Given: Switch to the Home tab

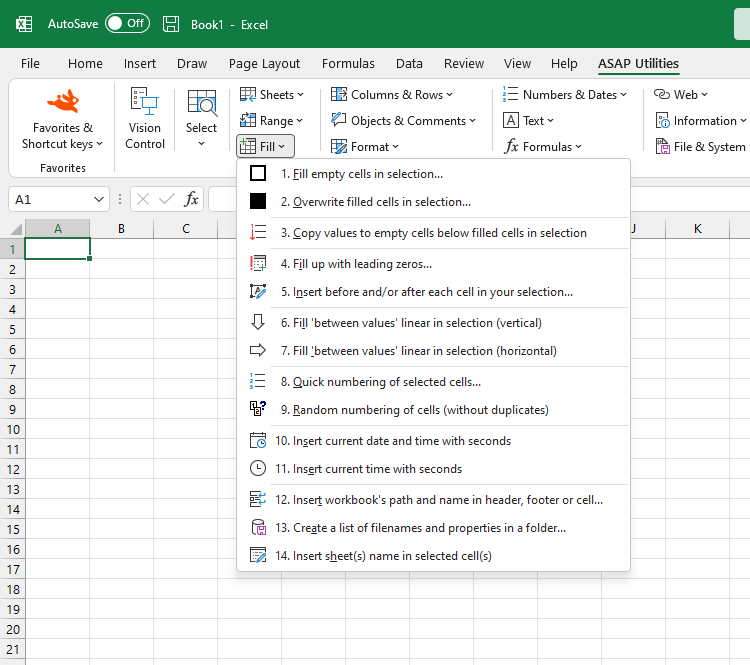Looking at the screenshot, I should (x=85, y=64).
